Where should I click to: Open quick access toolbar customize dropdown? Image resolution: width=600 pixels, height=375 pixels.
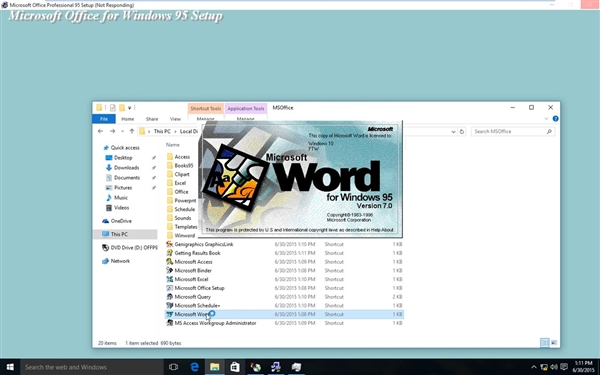pyautogui.click(x=129, y=108)
